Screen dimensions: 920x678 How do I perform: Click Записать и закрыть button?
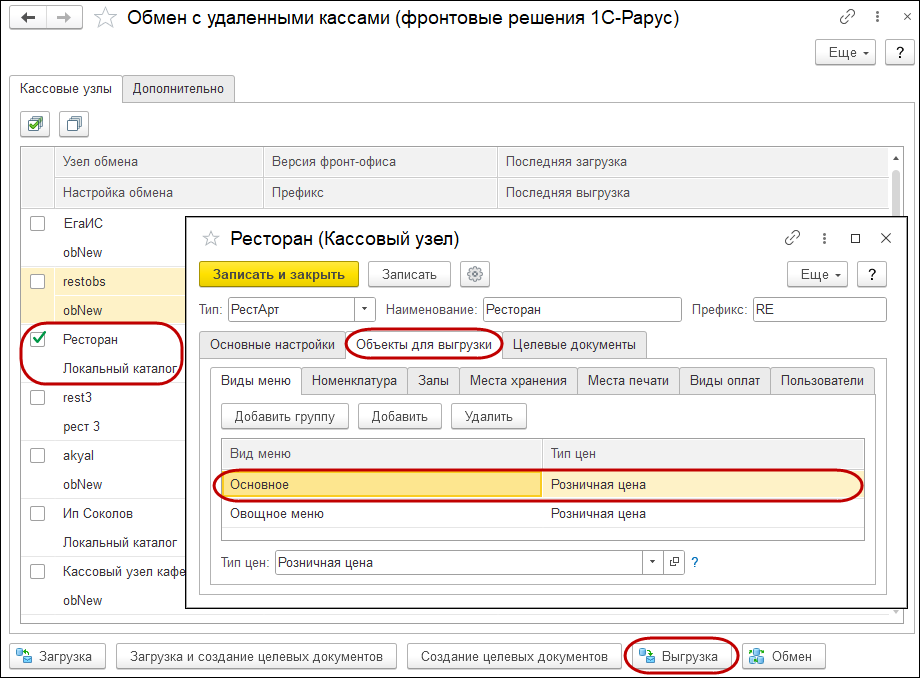click(x=279, y=274)
